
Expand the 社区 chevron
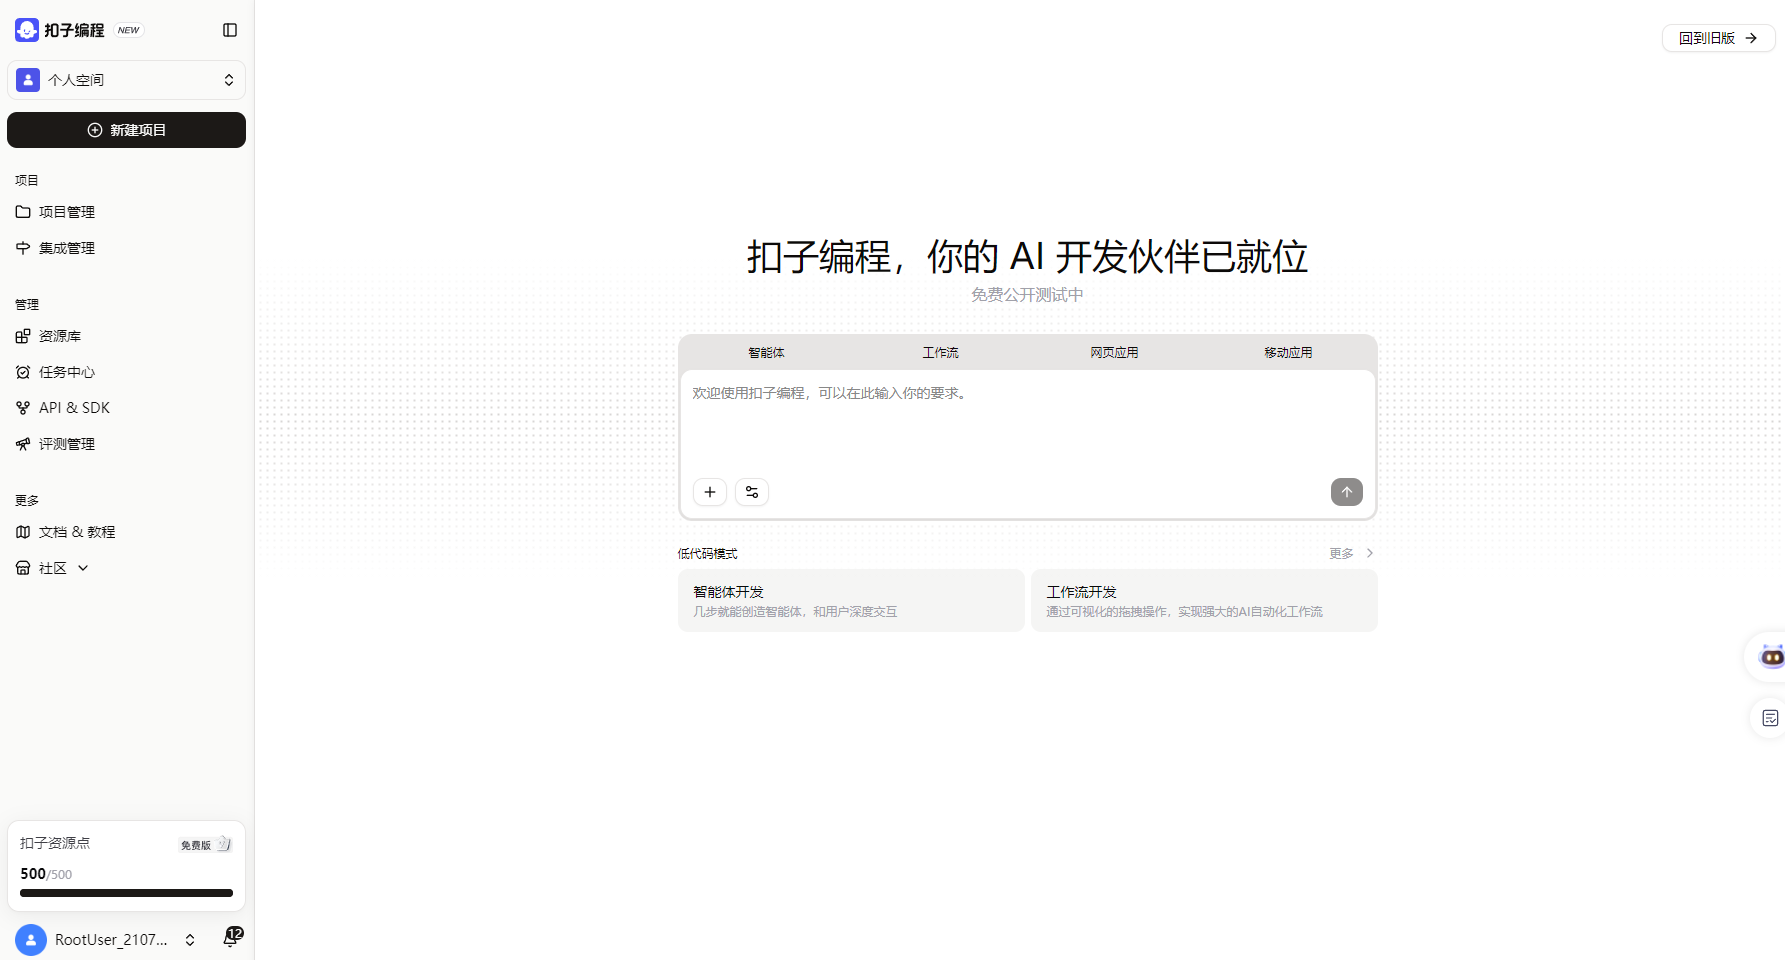[83, 568]
